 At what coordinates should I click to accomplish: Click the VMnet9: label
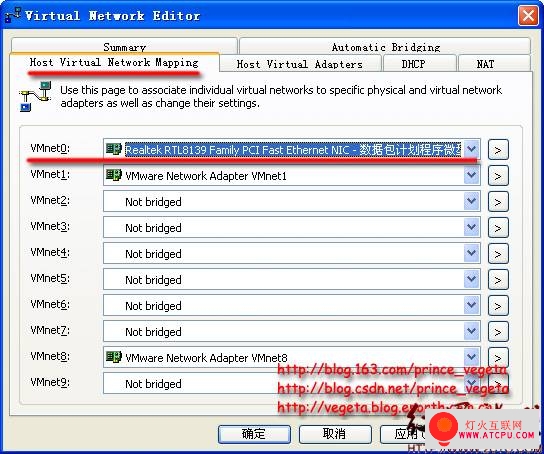point(50,383)
